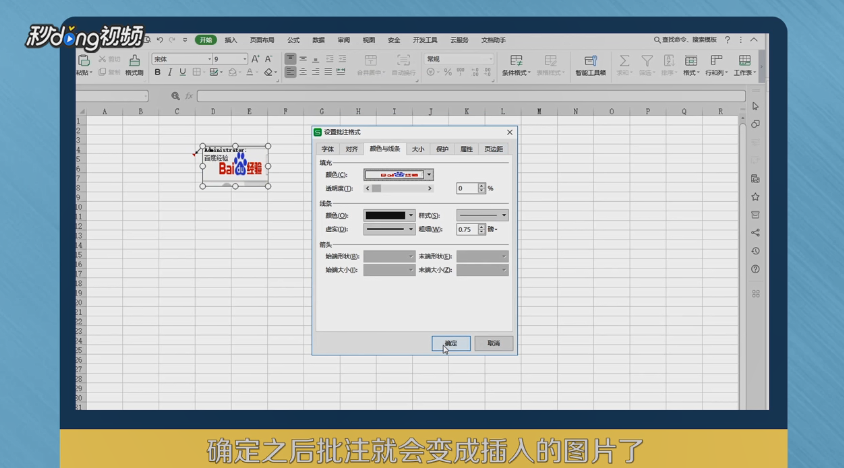Click the percent style icon
Viewport: 844px width, 468px height.
(448, 72)
